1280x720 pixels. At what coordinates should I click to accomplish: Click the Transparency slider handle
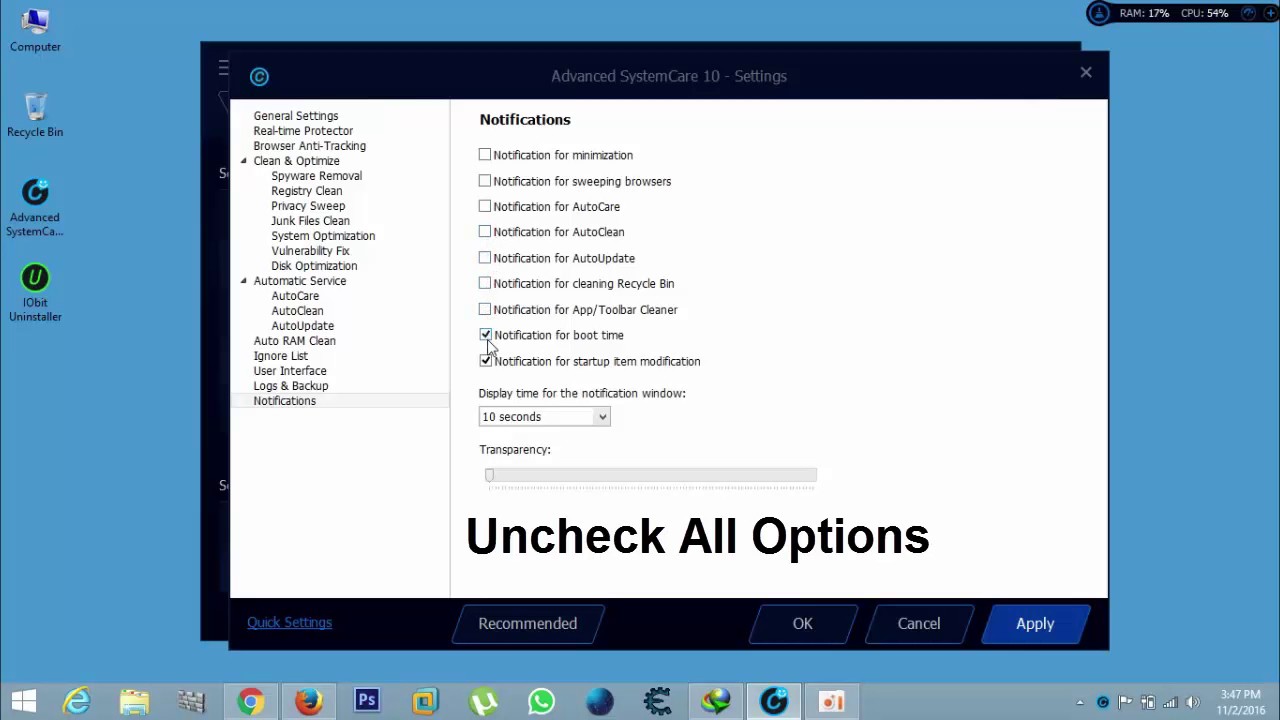489,475
